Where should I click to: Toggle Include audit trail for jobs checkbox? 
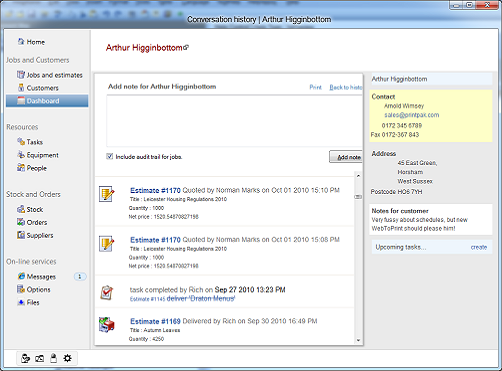click(109, 156)
